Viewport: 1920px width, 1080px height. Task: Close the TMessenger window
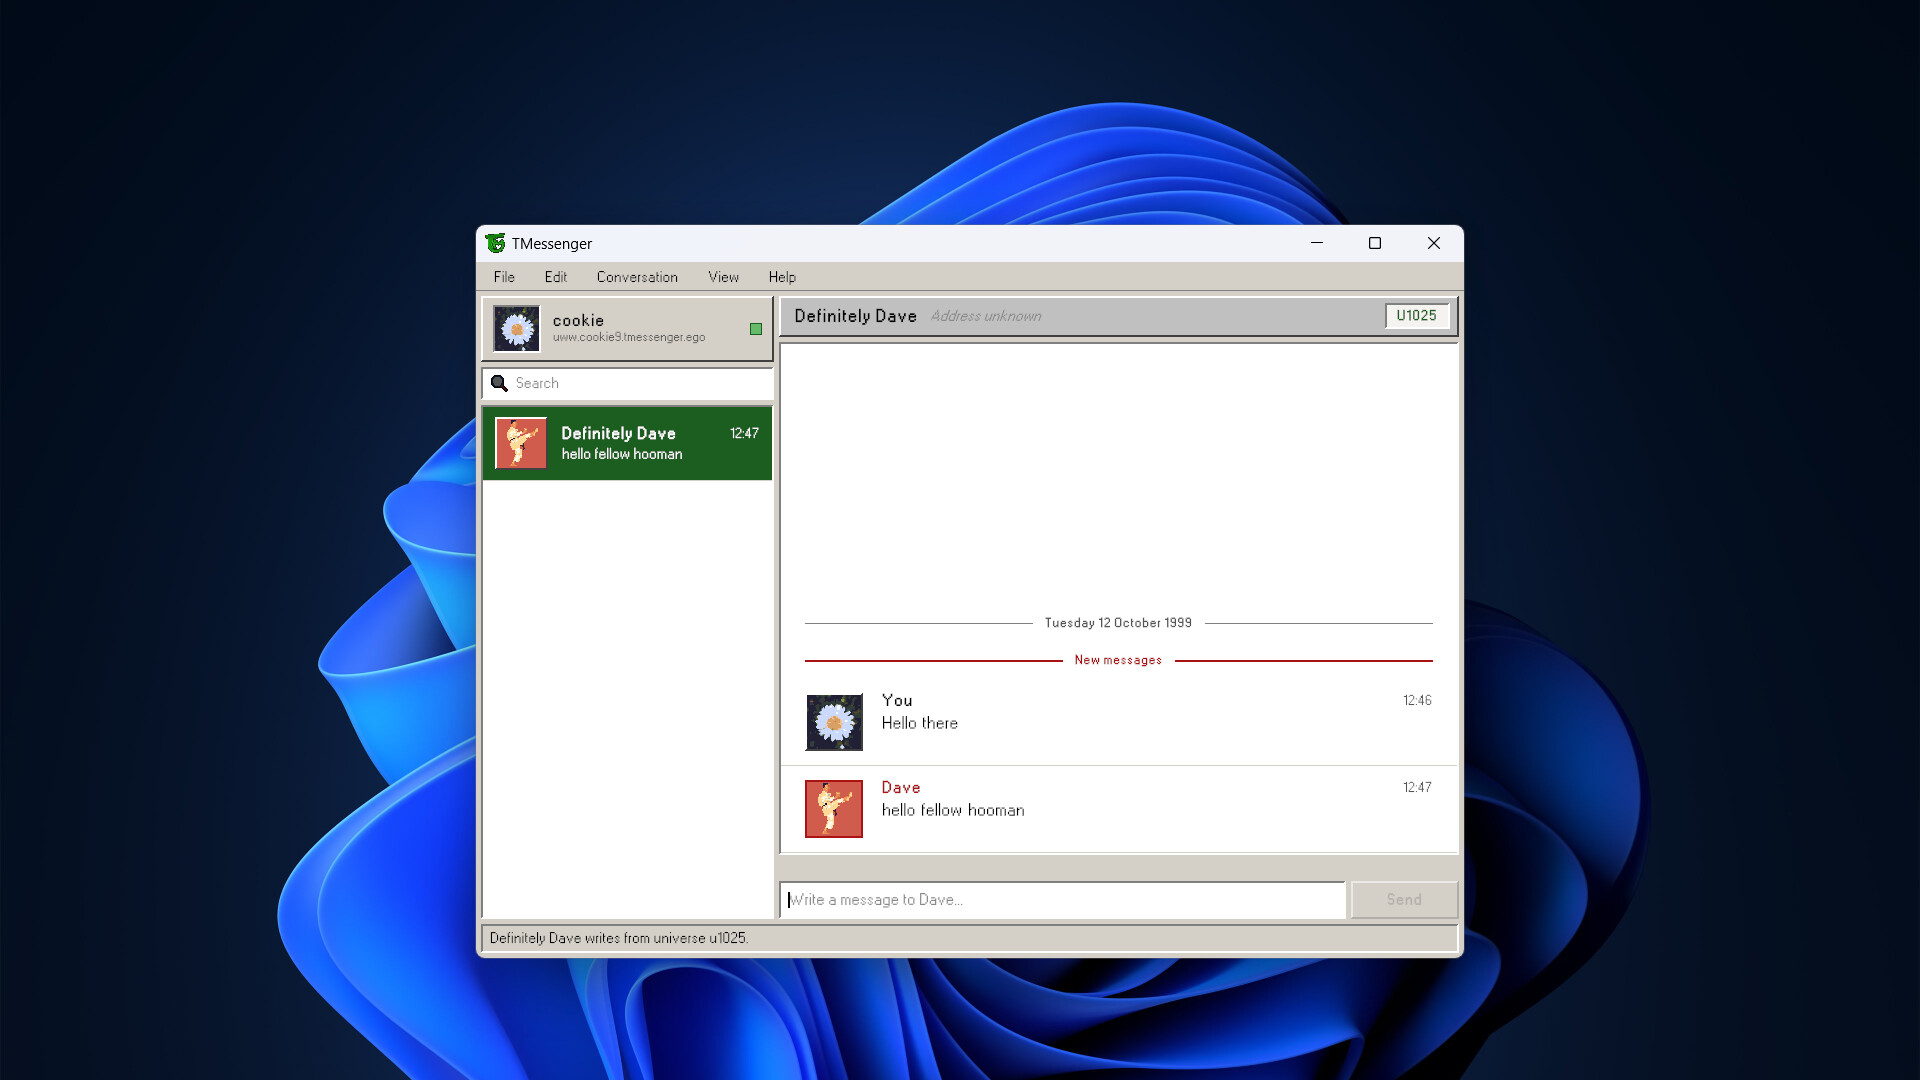click(x=1434, y=243)
